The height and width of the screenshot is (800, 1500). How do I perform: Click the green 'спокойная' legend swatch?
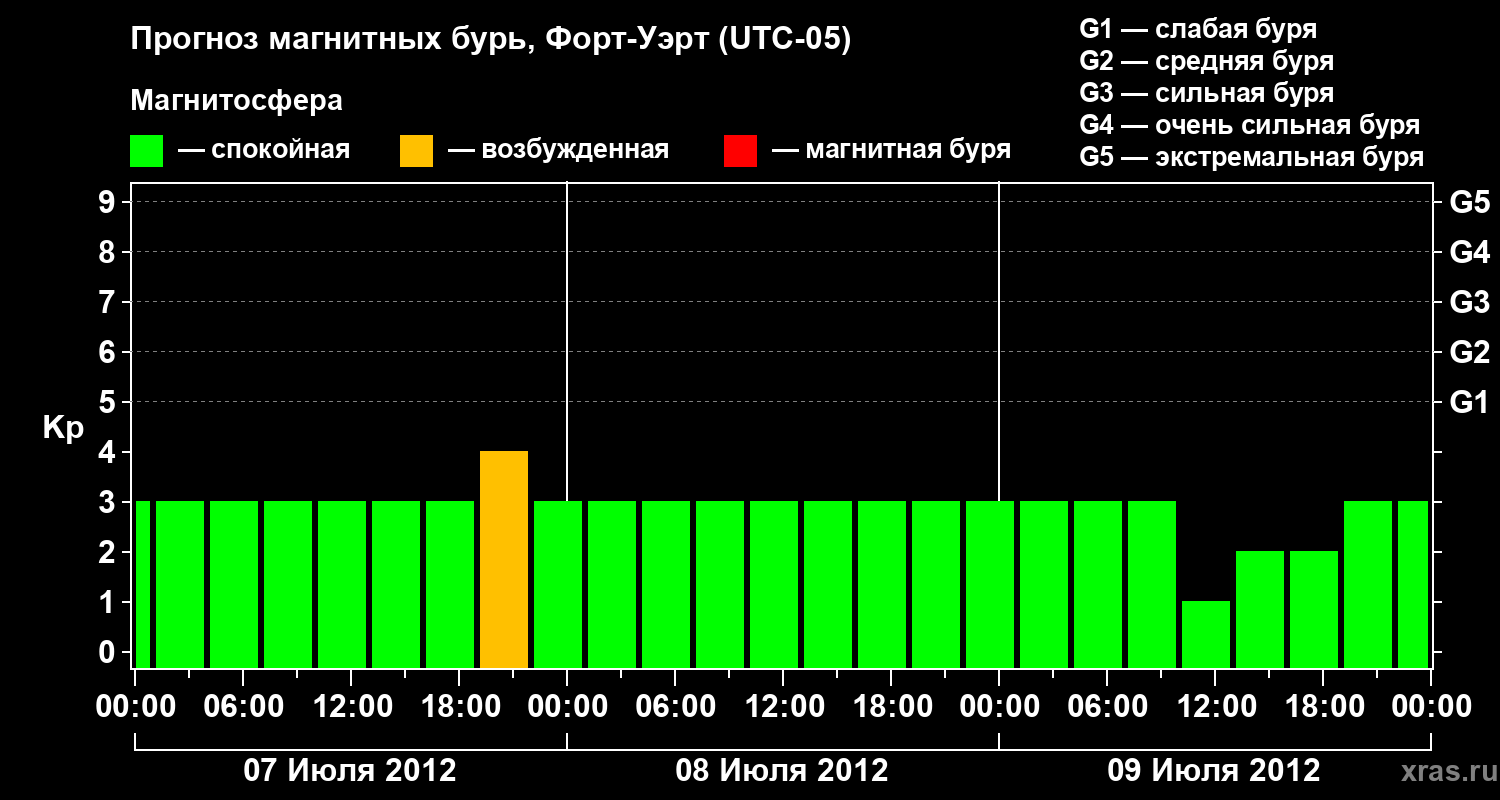pyautogui.click(x=147, y=151)
